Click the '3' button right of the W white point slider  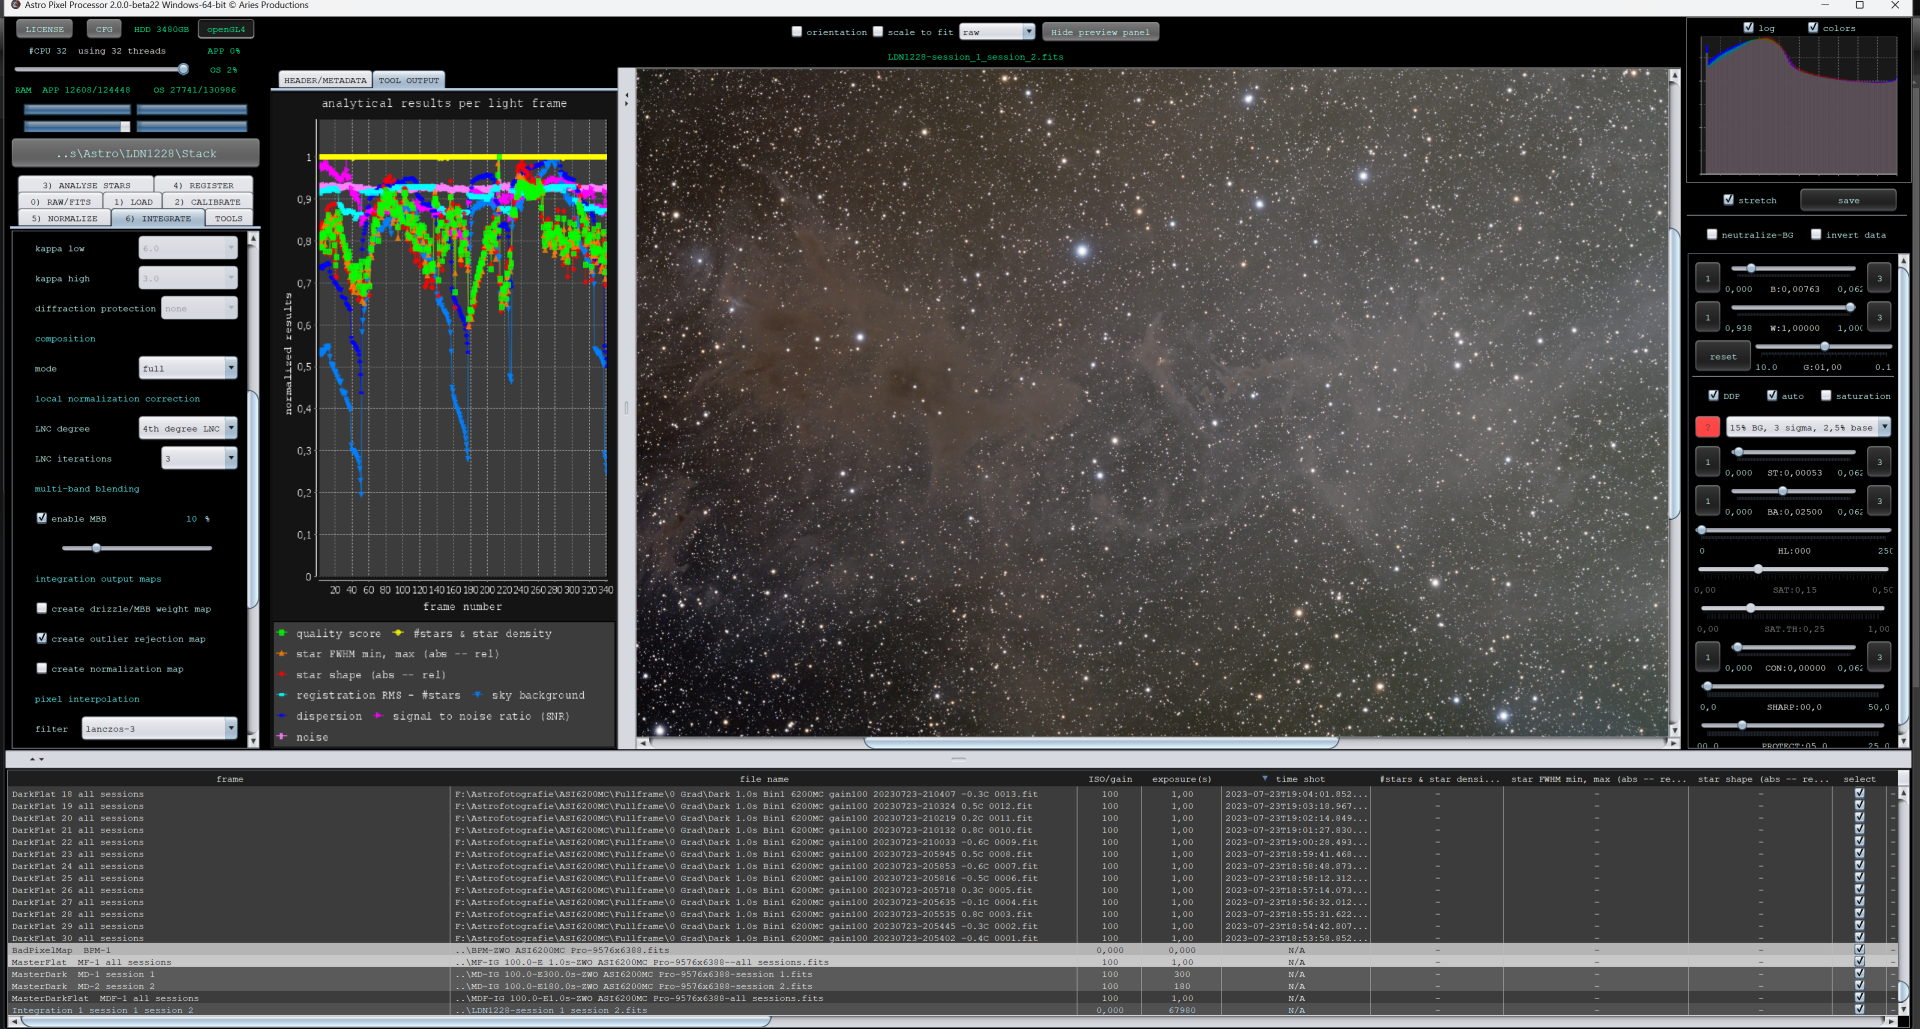coord(1878,317)
